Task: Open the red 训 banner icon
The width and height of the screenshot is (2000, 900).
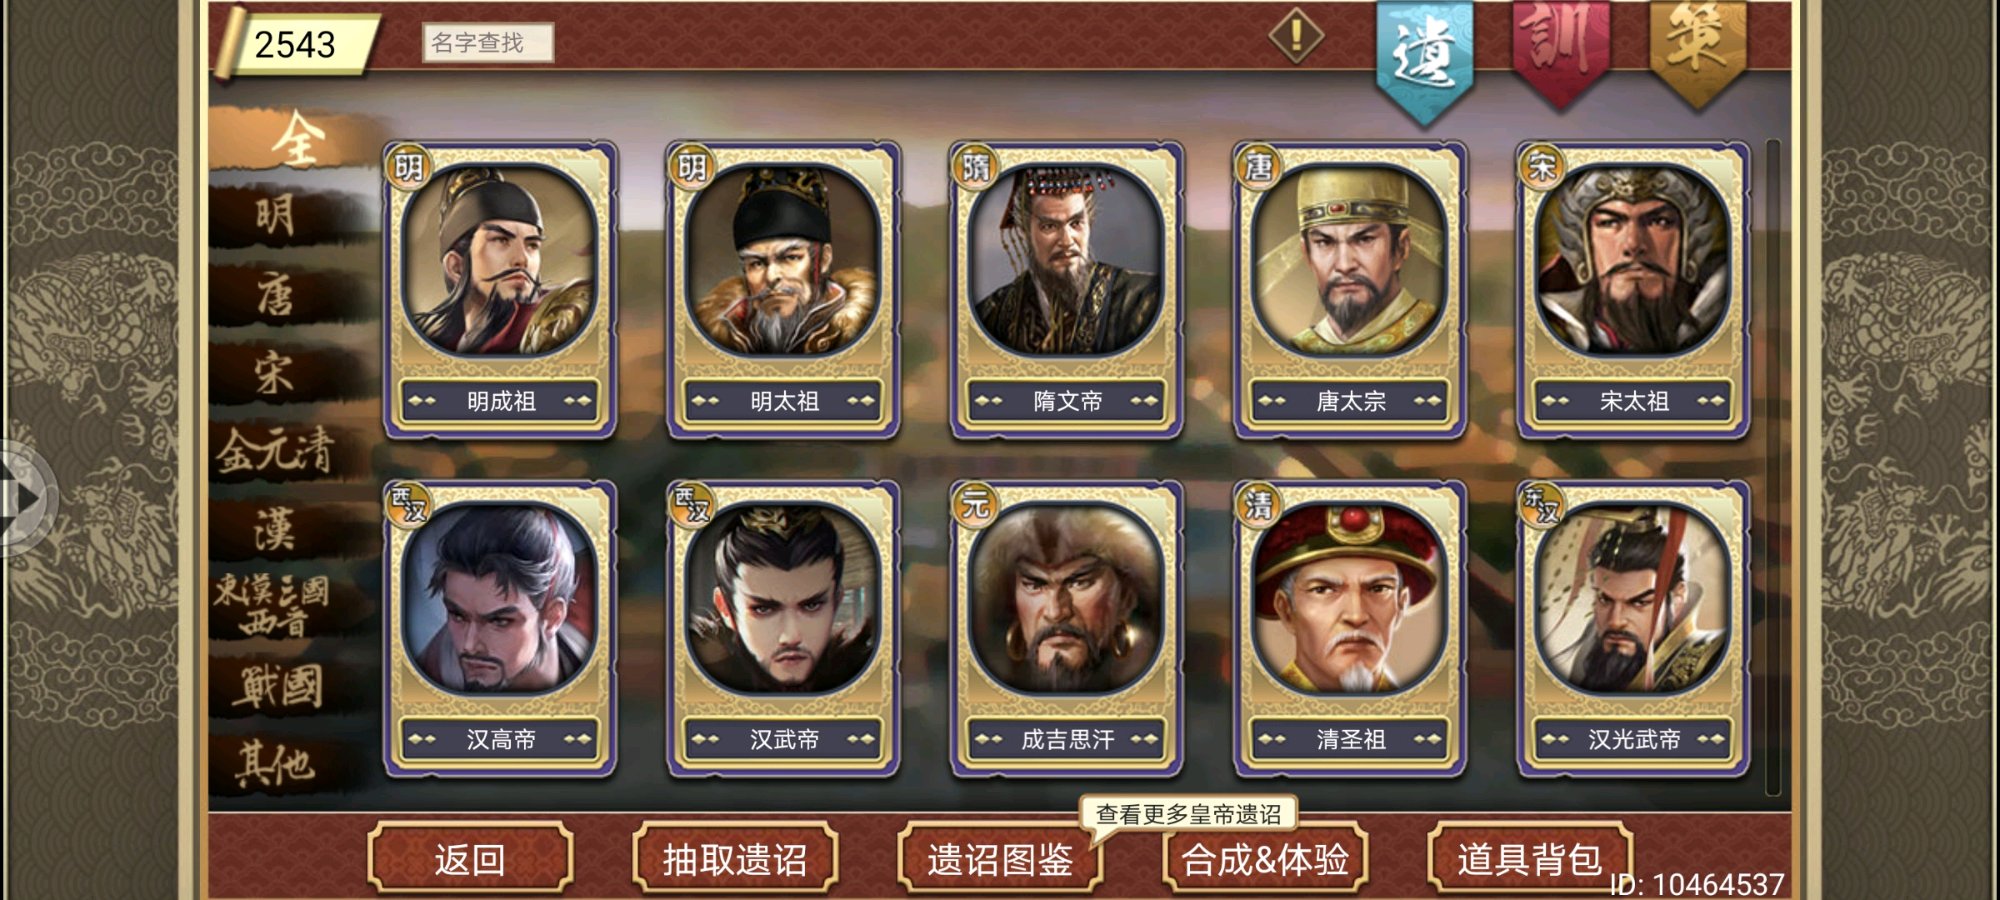Action: coord(1561,52)
